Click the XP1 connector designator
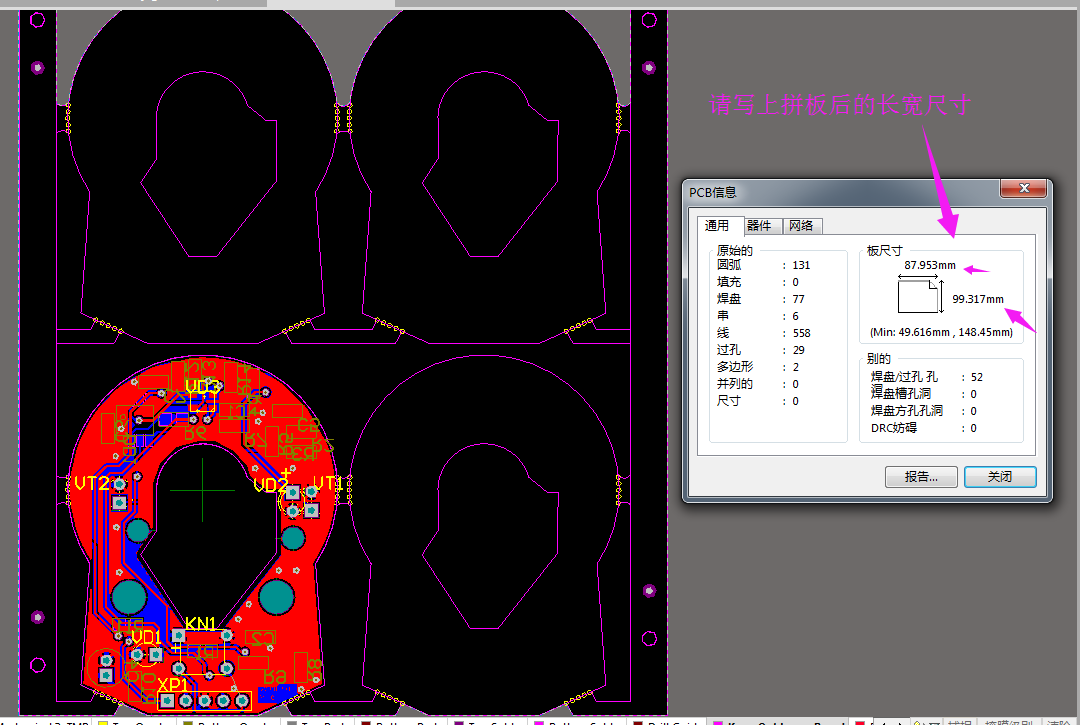Screen dimensions: 1080x725 pyautogui.click(x=174, y=685)
